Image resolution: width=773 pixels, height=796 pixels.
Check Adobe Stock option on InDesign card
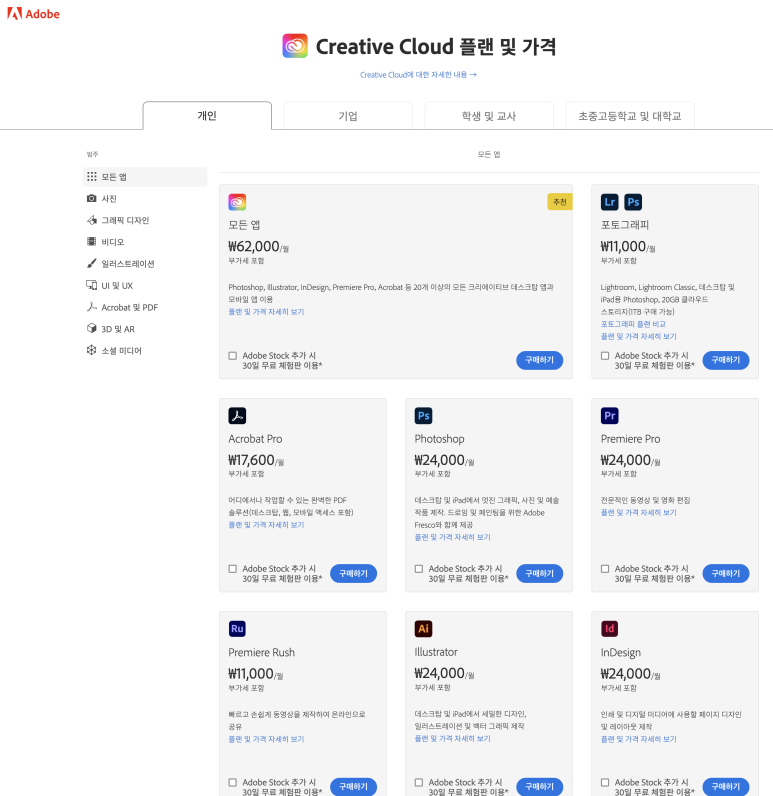tap(605, 783)
